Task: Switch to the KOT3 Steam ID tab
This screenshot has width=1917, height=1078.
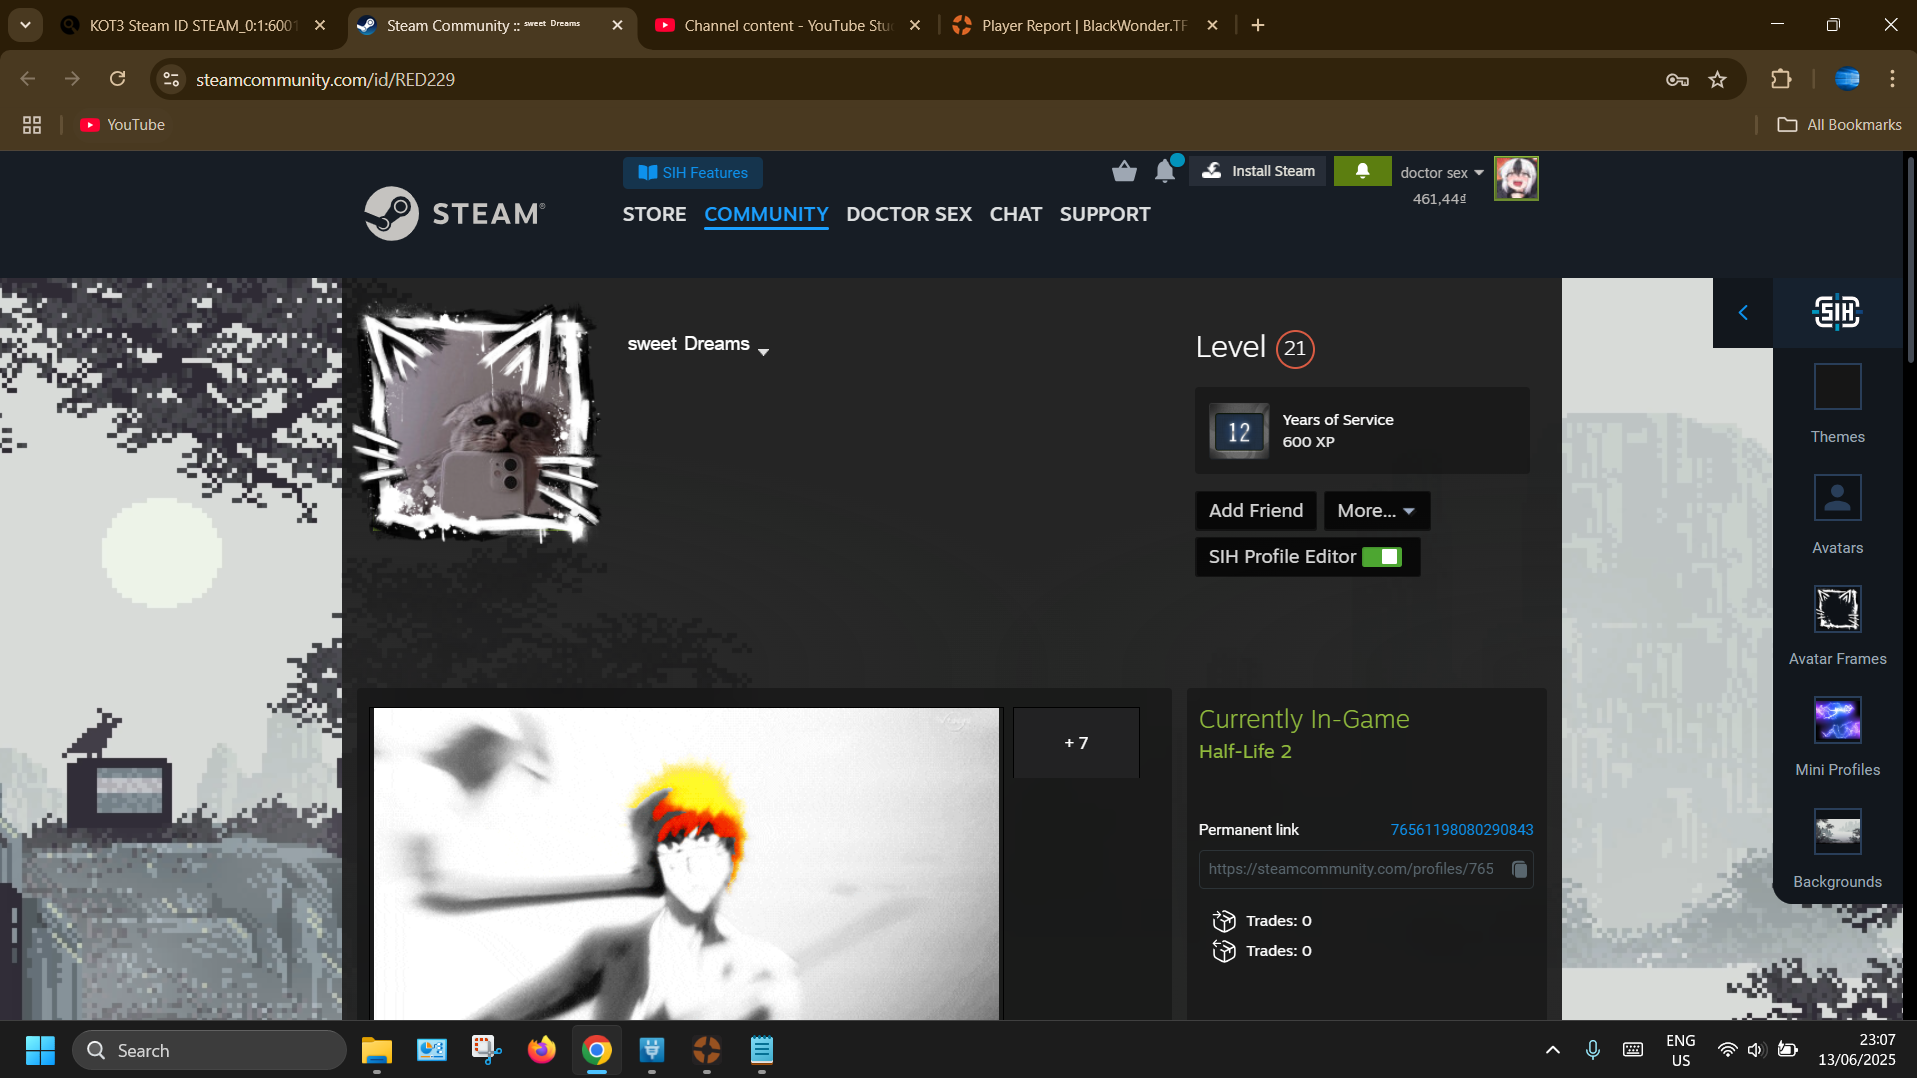Action: (x=193, y=25)
